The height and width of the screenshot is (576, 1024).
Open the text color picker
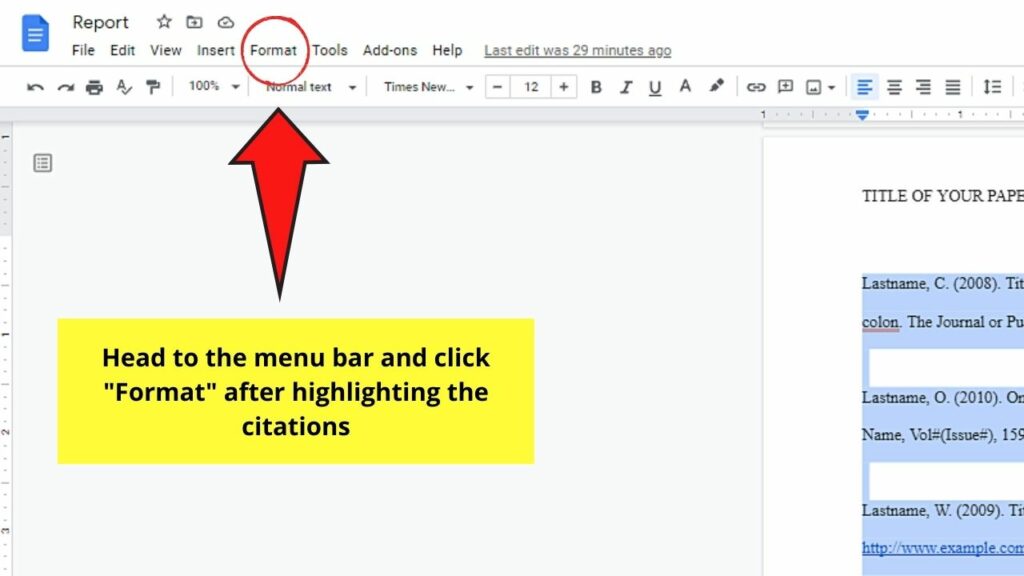685,87
